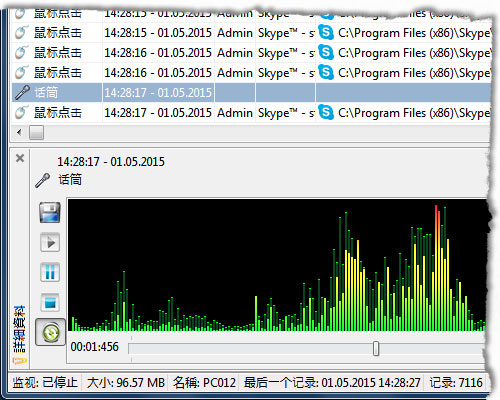Stop the audio playback

[50, 302]
